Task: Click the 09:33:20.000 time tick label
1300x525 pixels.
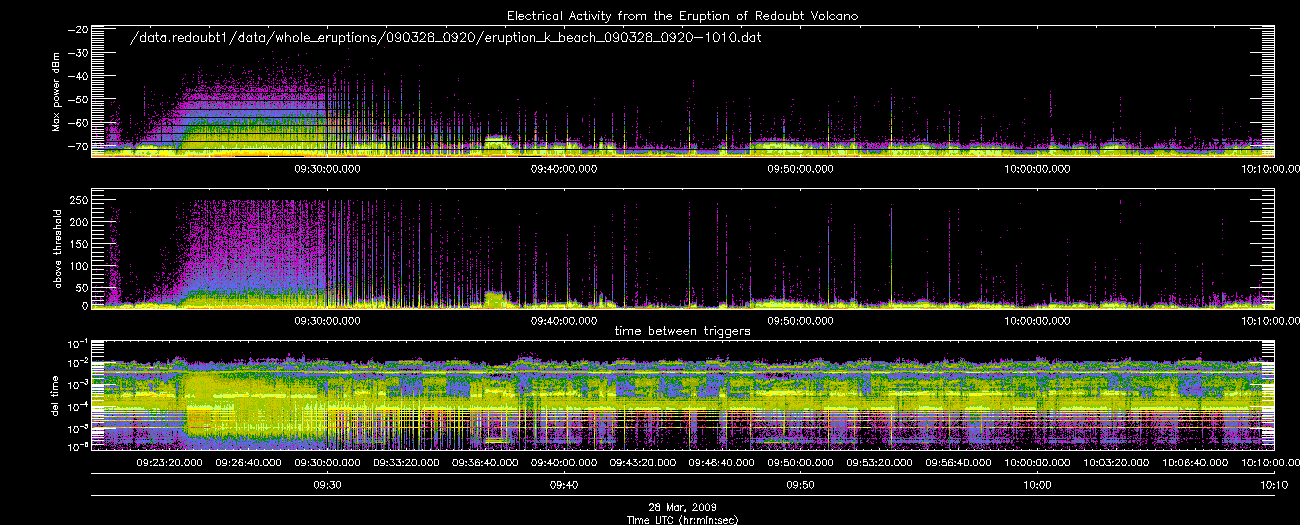Action: pos(407,463)
